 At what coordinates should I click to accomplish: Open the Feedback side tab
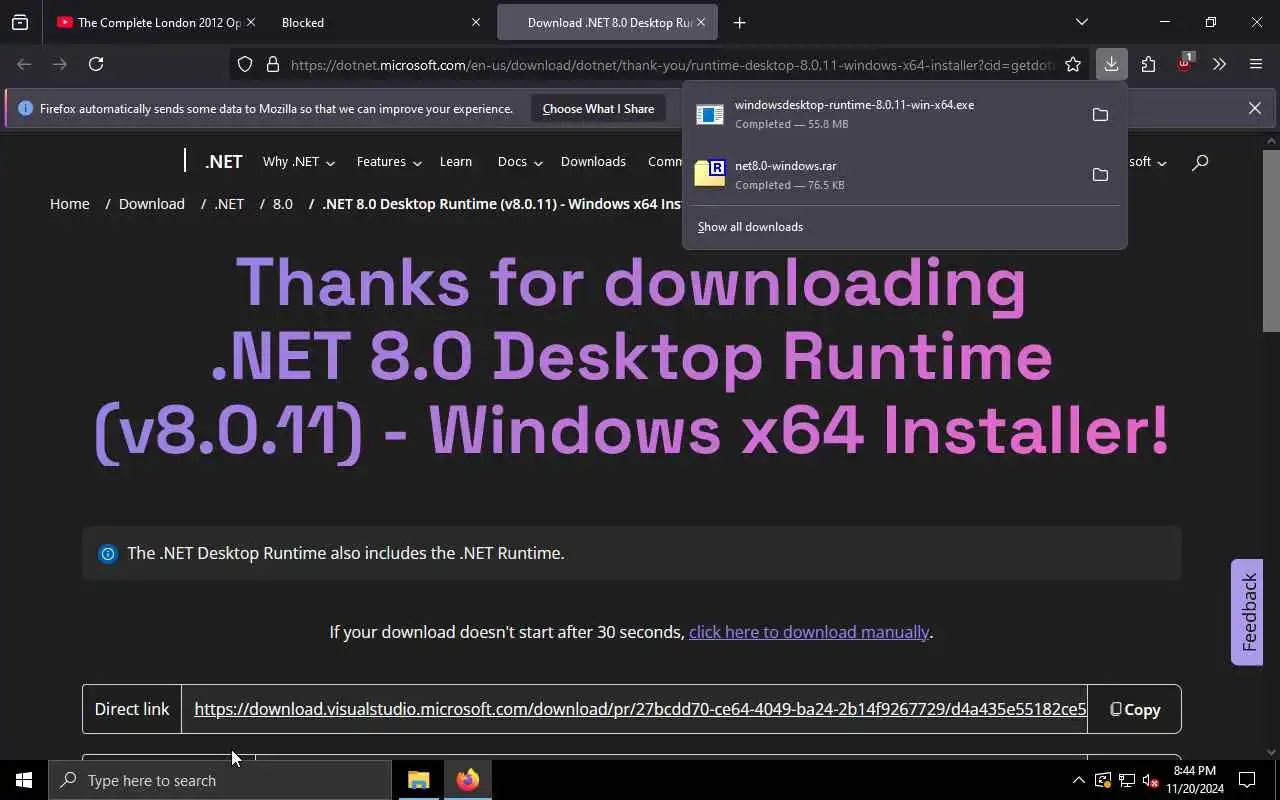pos(1247,612)
